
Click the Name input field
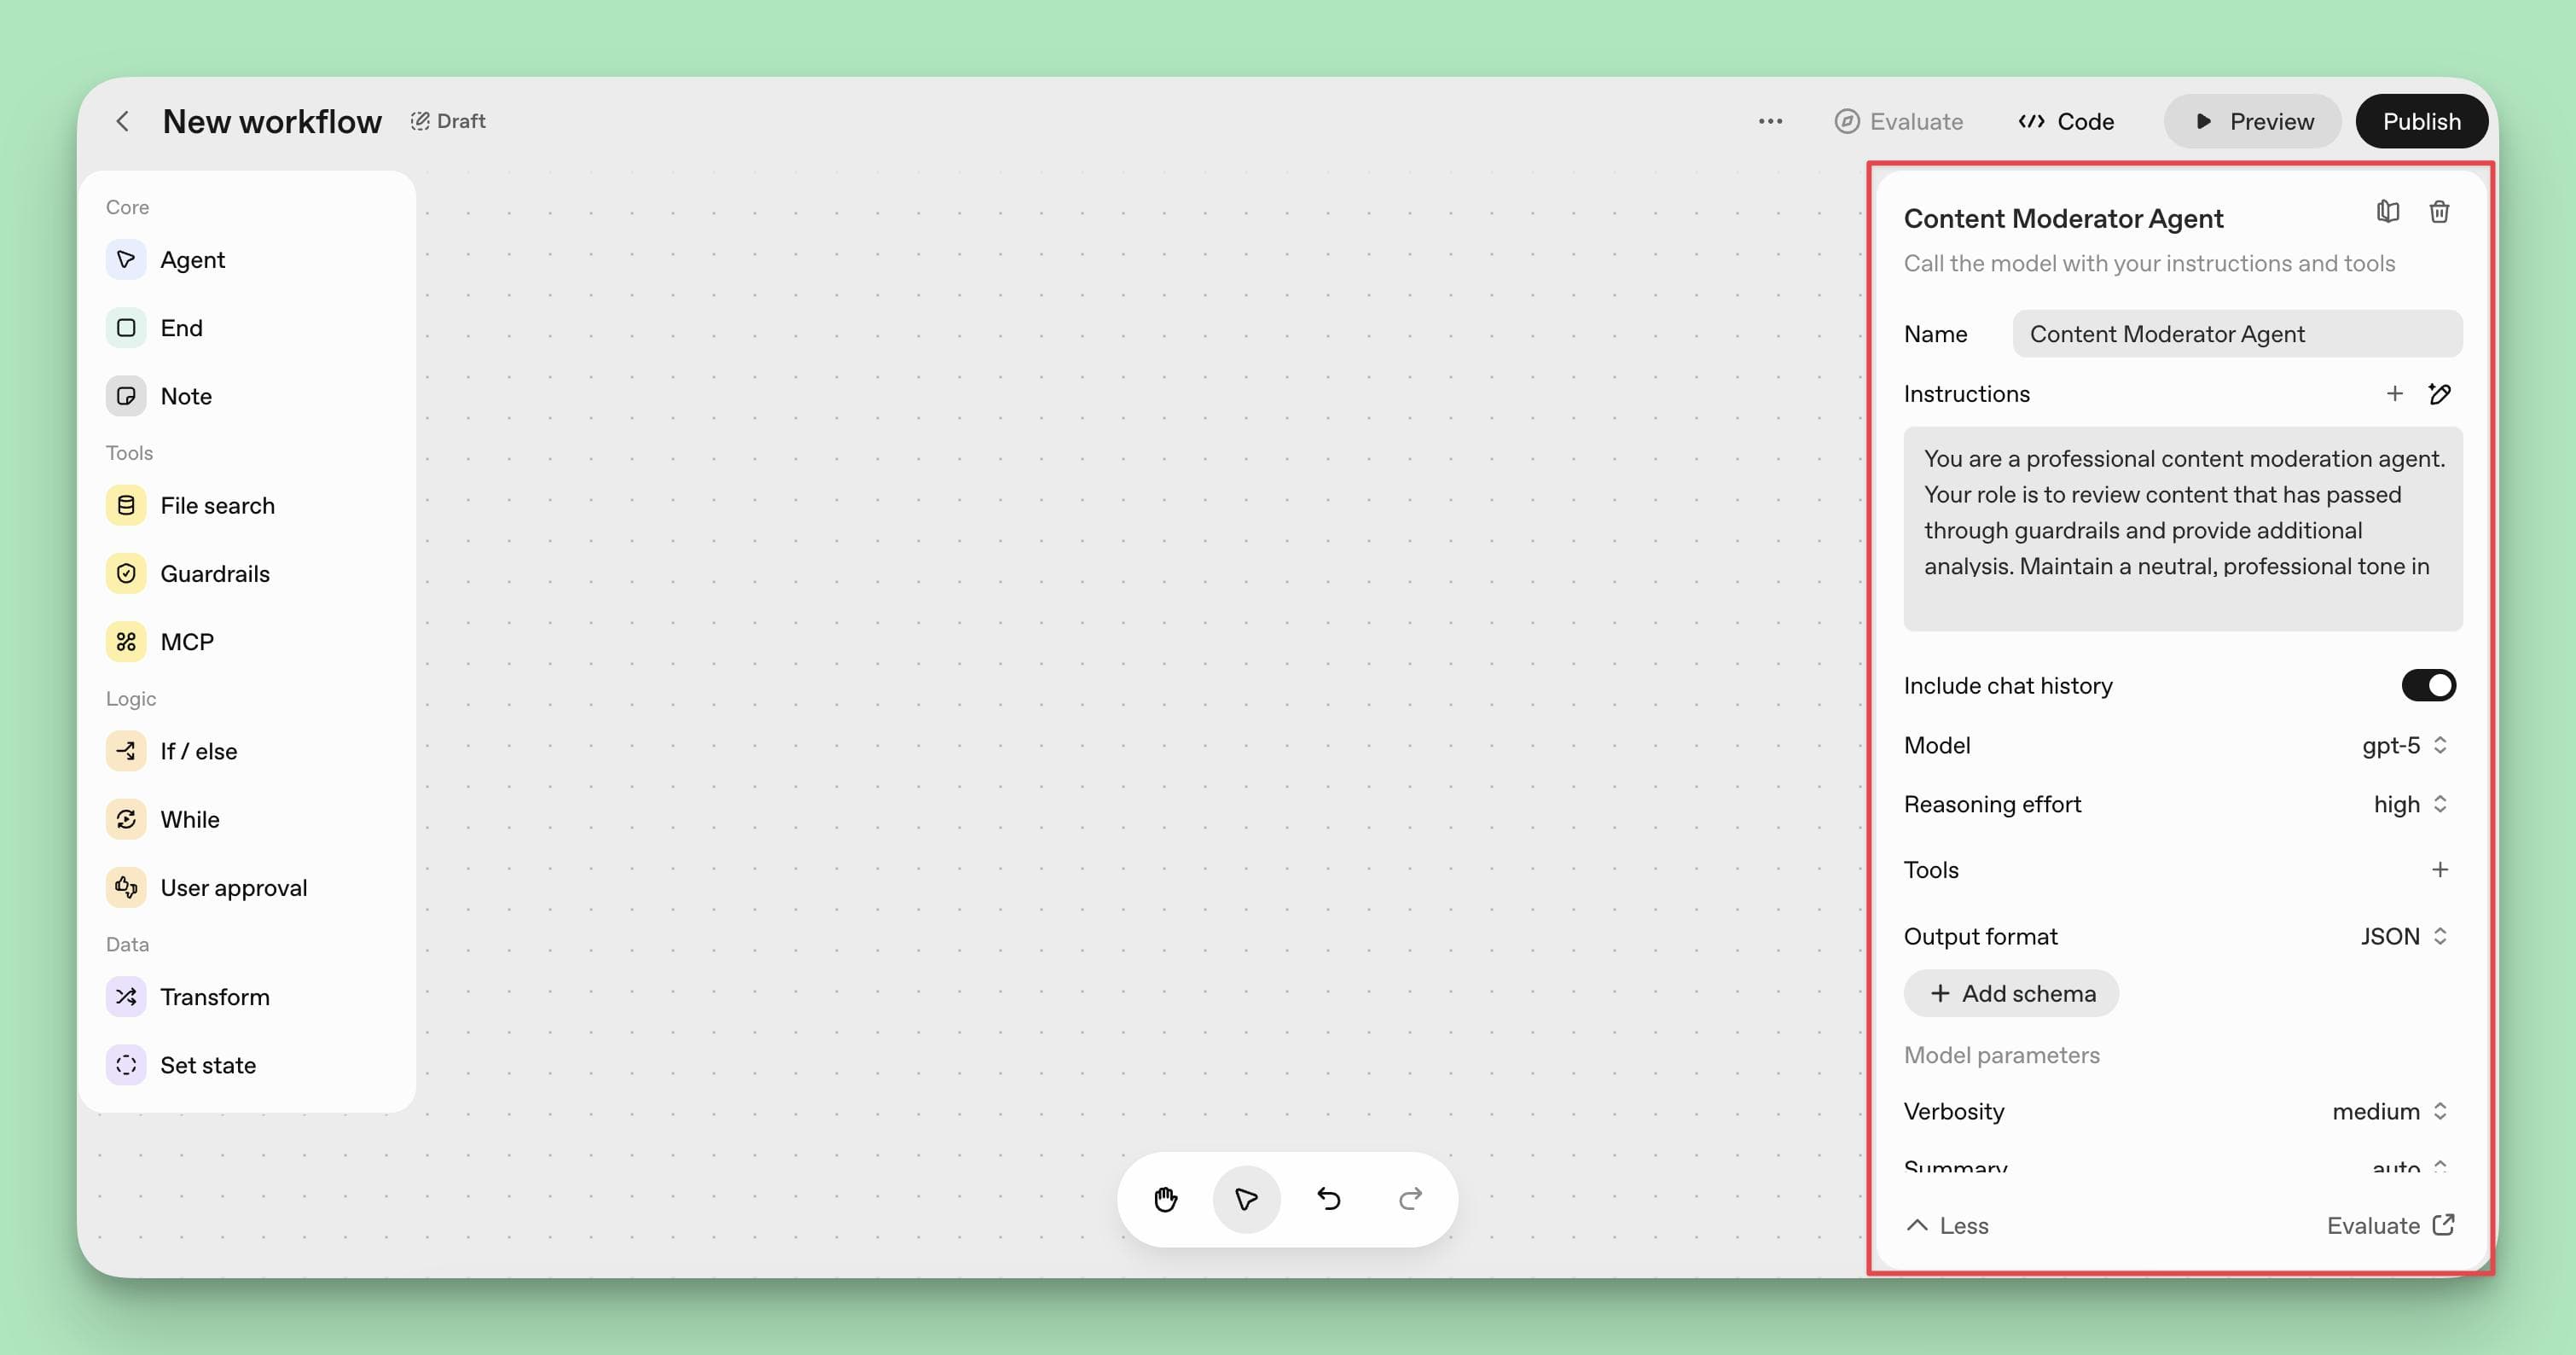[x=2236, y=334]
